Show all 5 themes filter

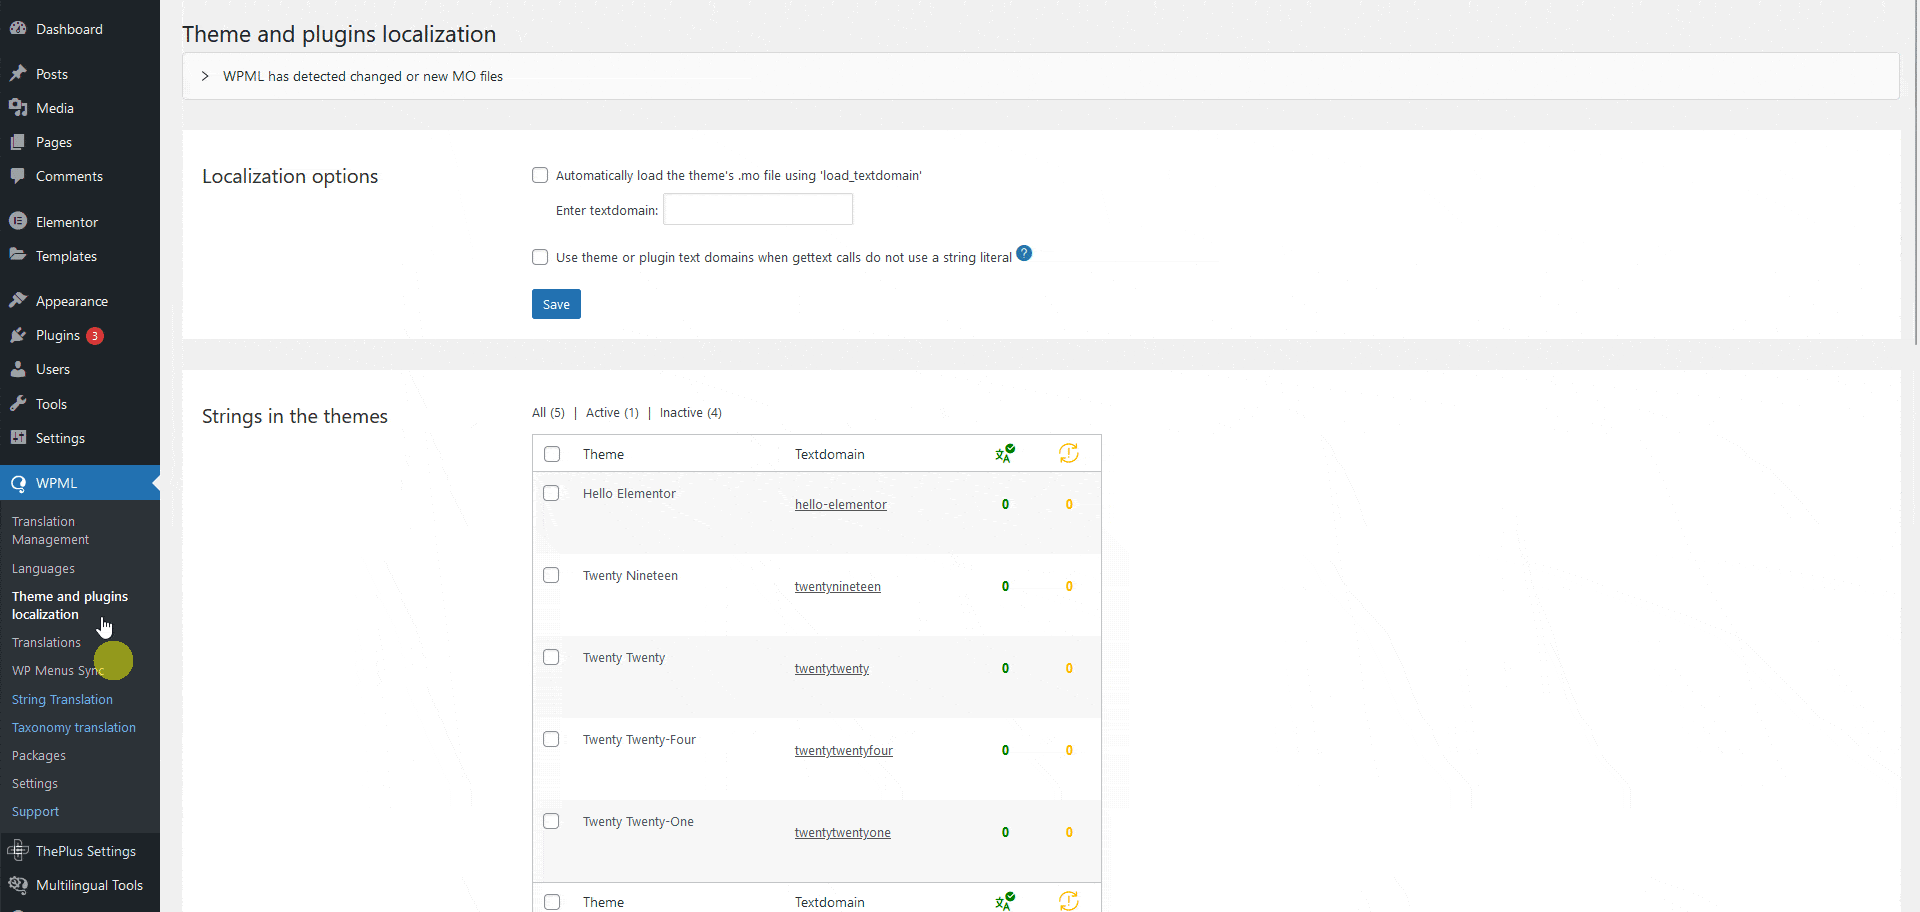click(548, 412)
